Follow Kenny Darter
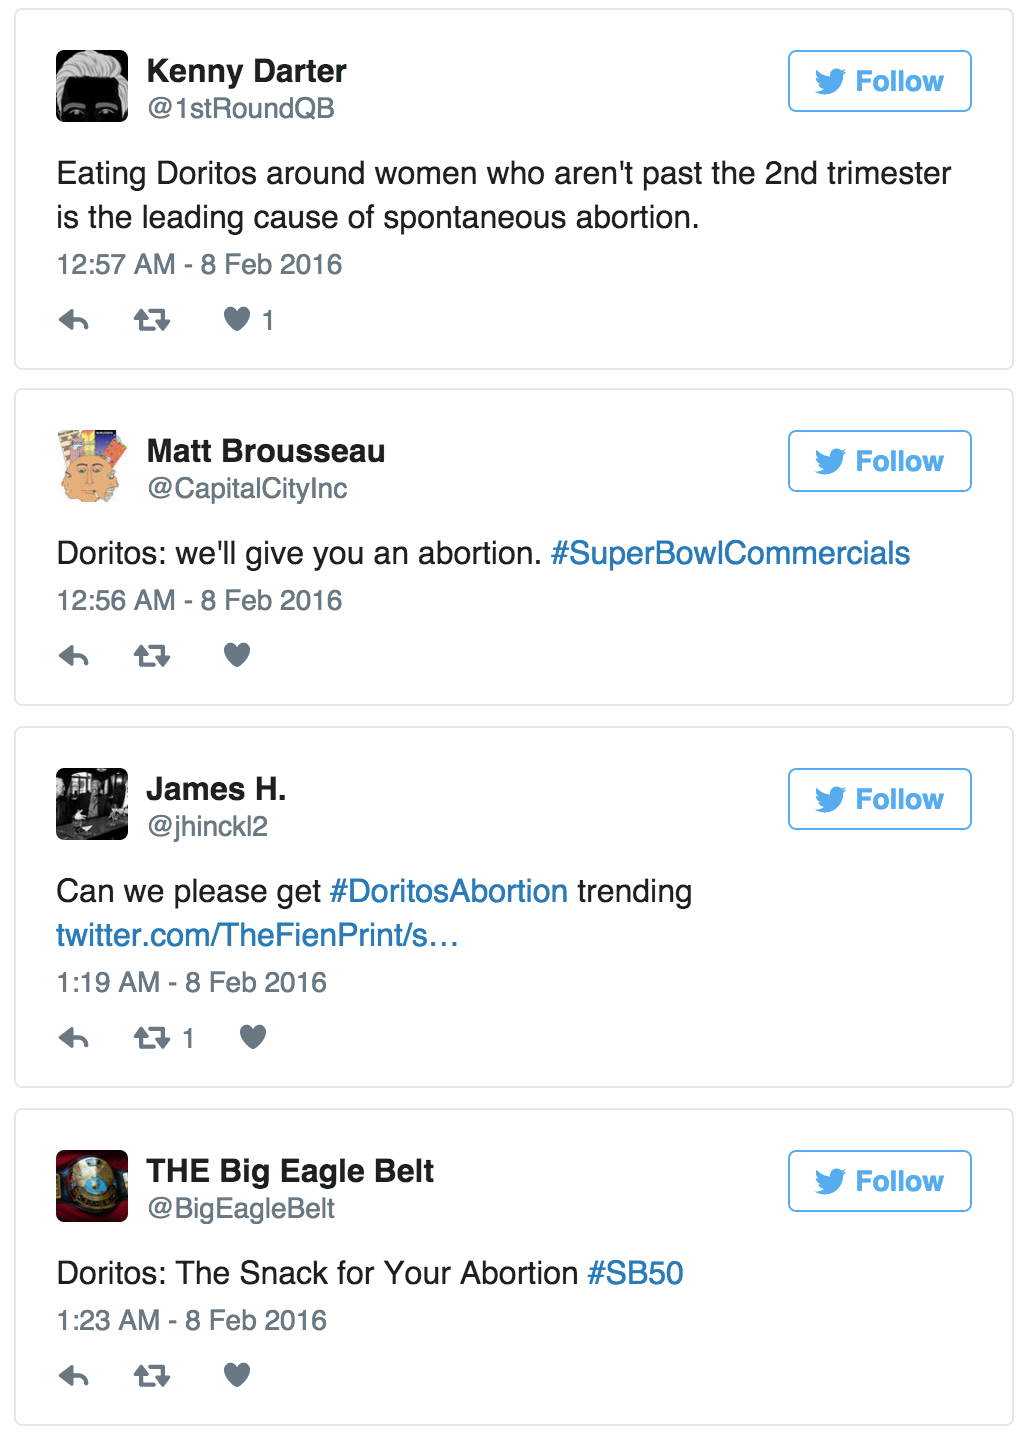1028x1436 pixels. [x=879, y=81]
